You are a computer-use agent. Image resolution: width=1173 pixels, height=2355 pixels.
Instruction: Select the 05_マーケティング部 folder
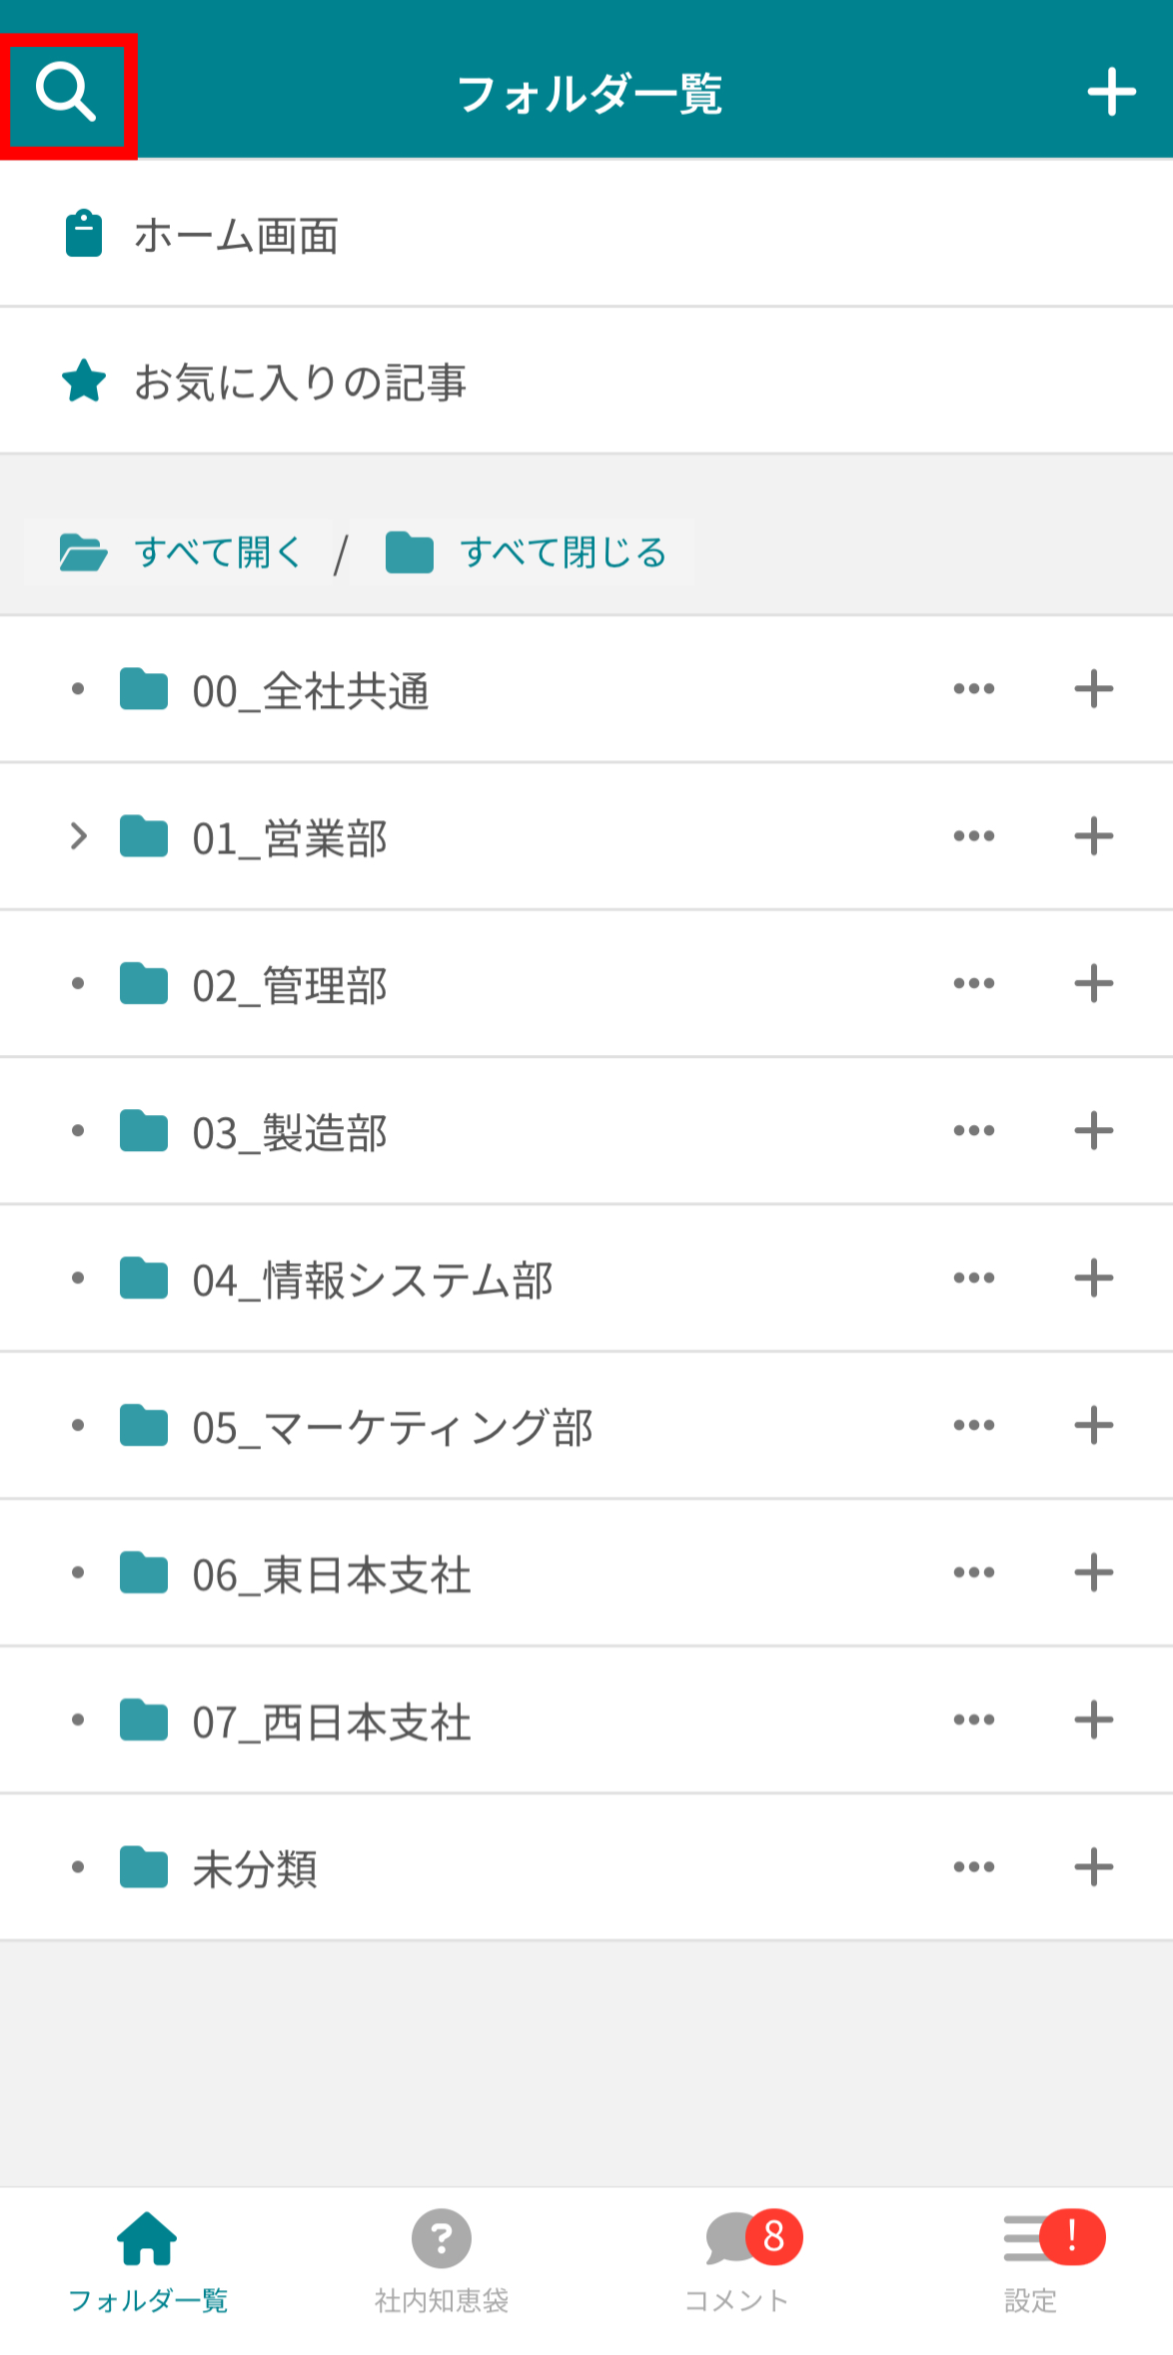tap(392, 1427)
